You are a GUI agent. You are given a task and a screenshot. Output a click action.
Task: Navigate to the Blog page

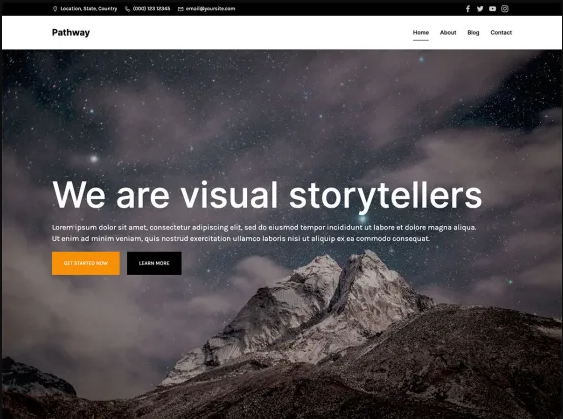point(473,32)
